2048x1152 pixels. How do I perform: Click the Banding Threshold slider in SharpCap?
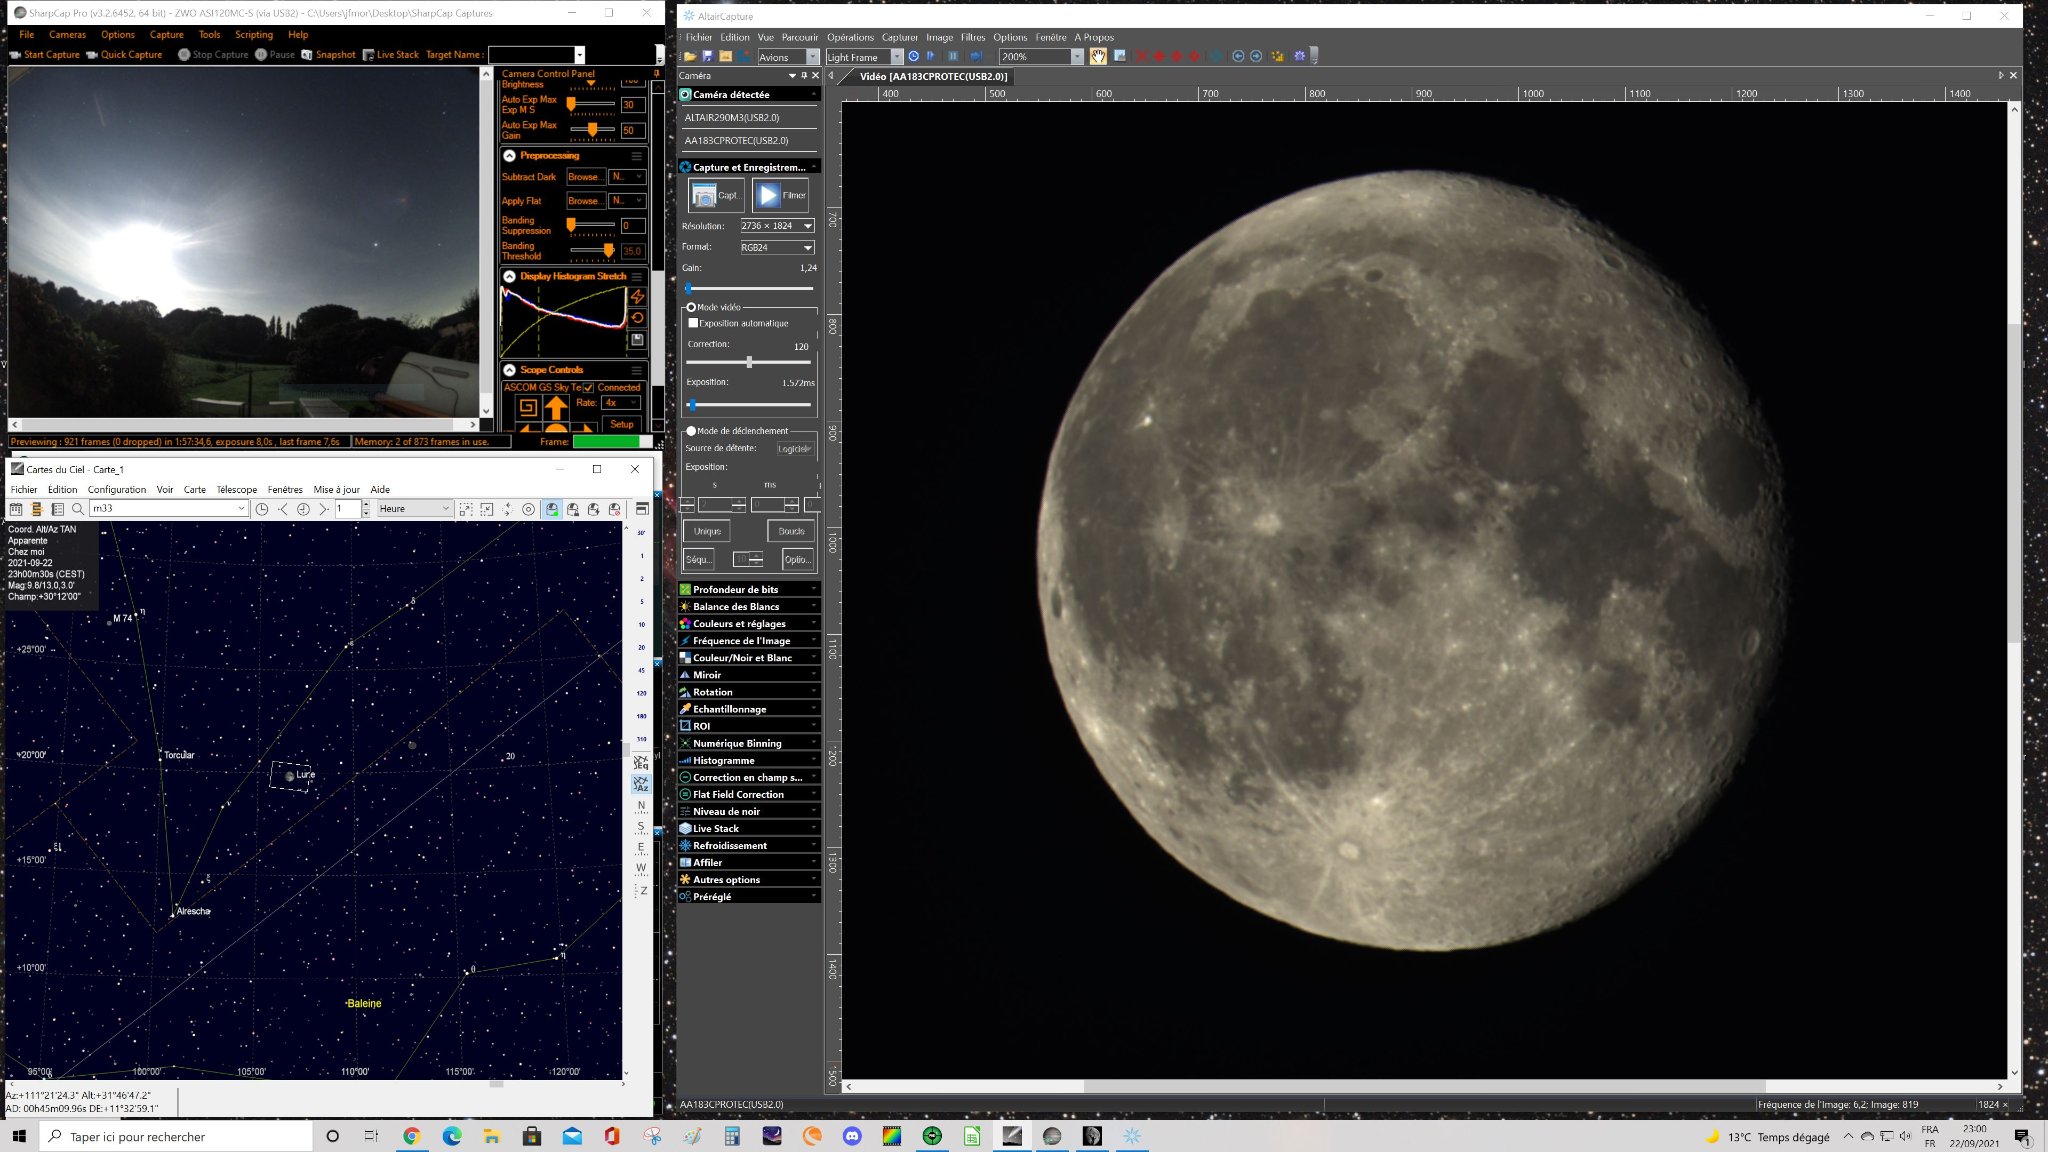click(593, 250)
